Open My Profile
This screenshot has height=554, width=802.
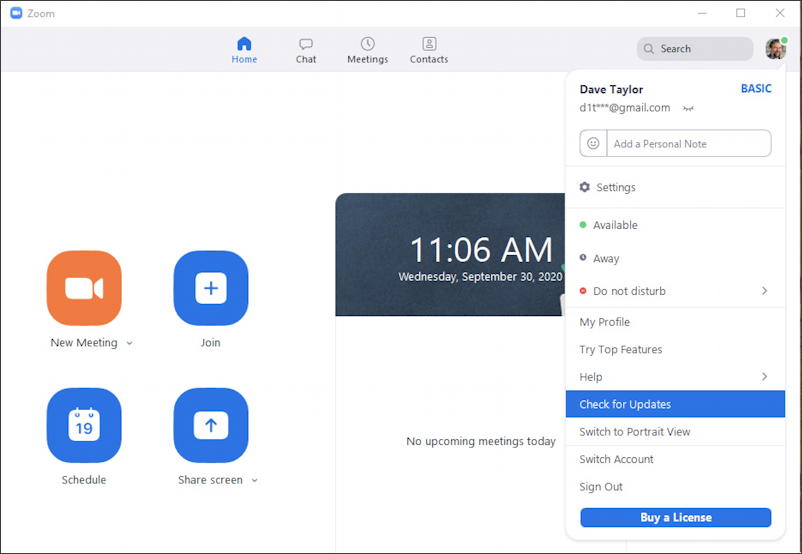click(675, 322)
